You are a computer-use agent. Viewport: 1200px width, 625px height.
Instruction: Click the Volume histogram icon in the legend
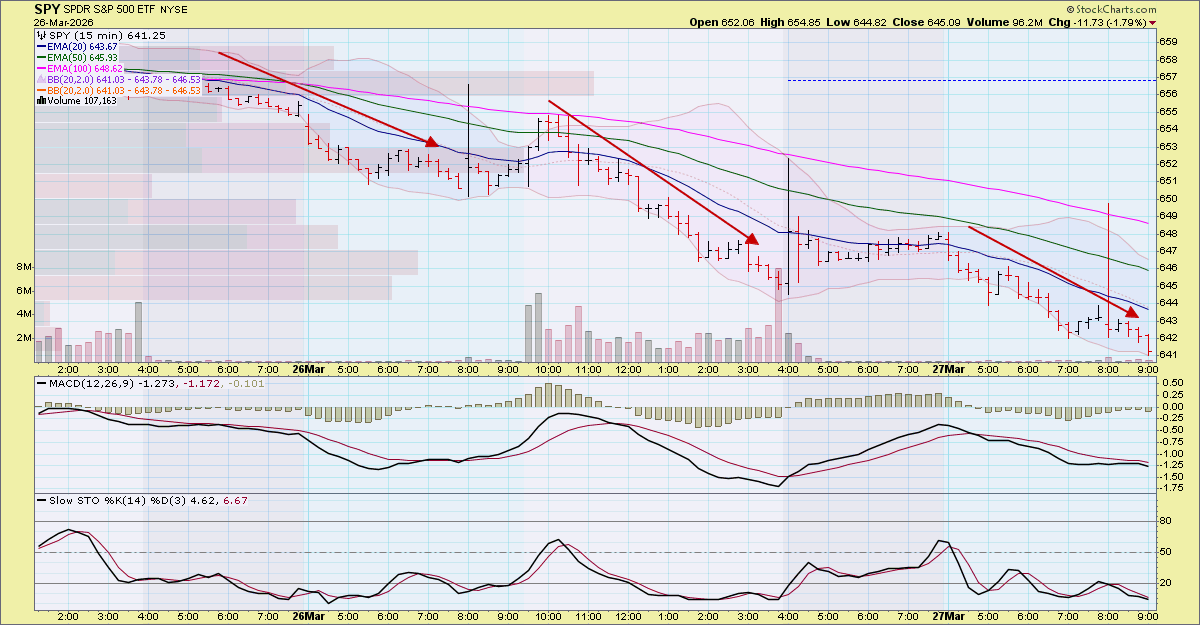40,101
